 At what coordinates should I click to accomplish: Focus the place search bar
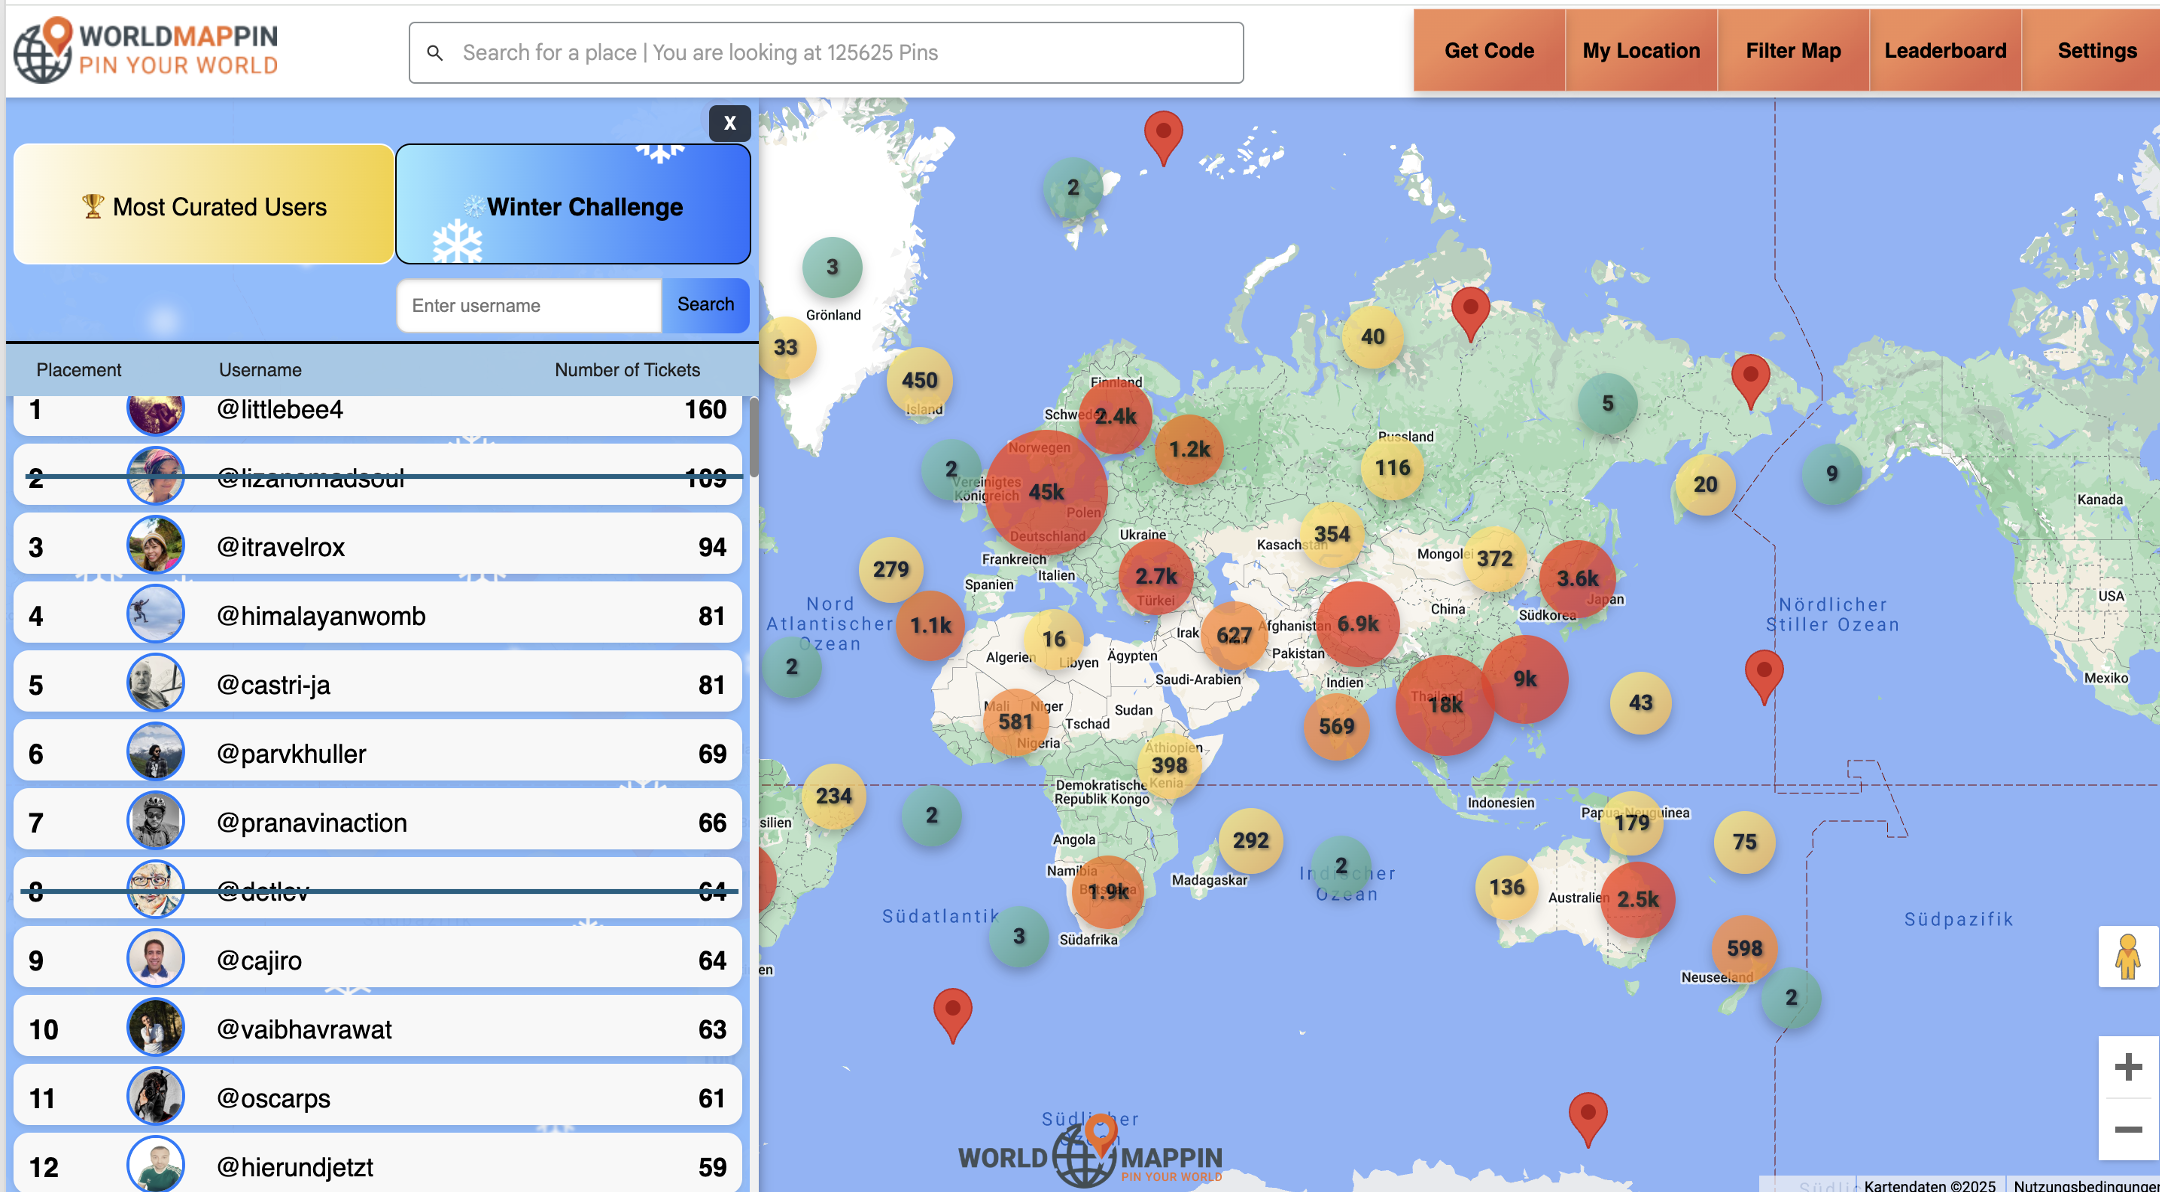(826, 53)
